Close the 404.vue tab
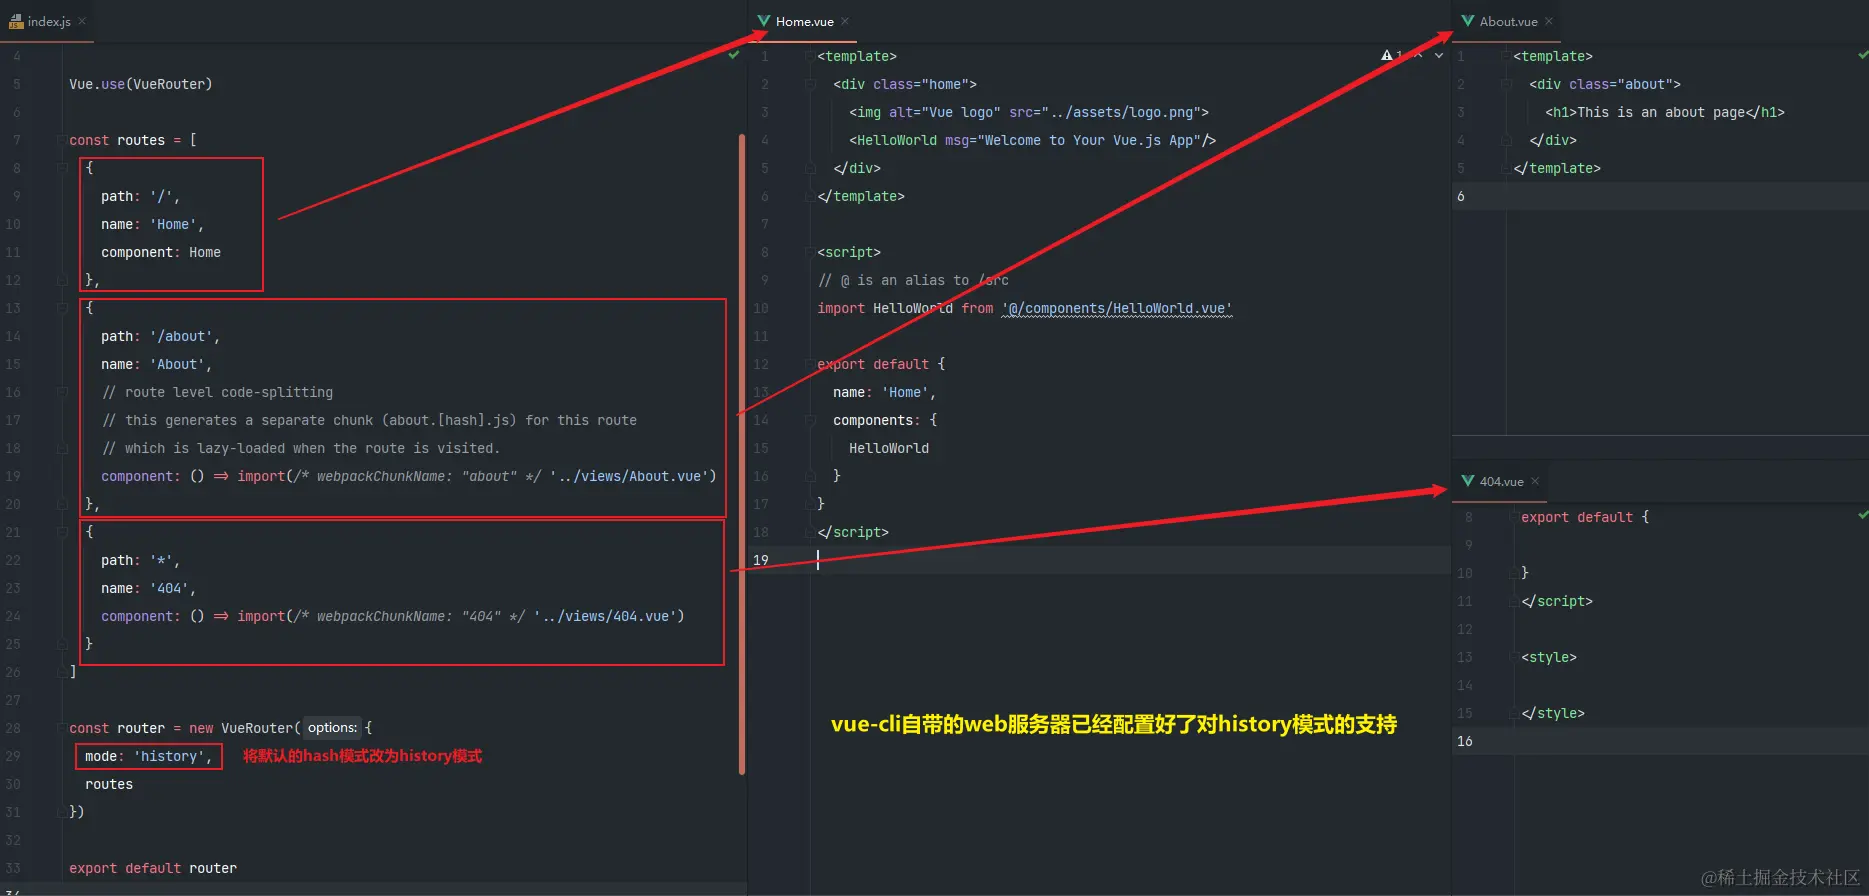Screen dimensions: 1869x896 [x=1535, y=481]
